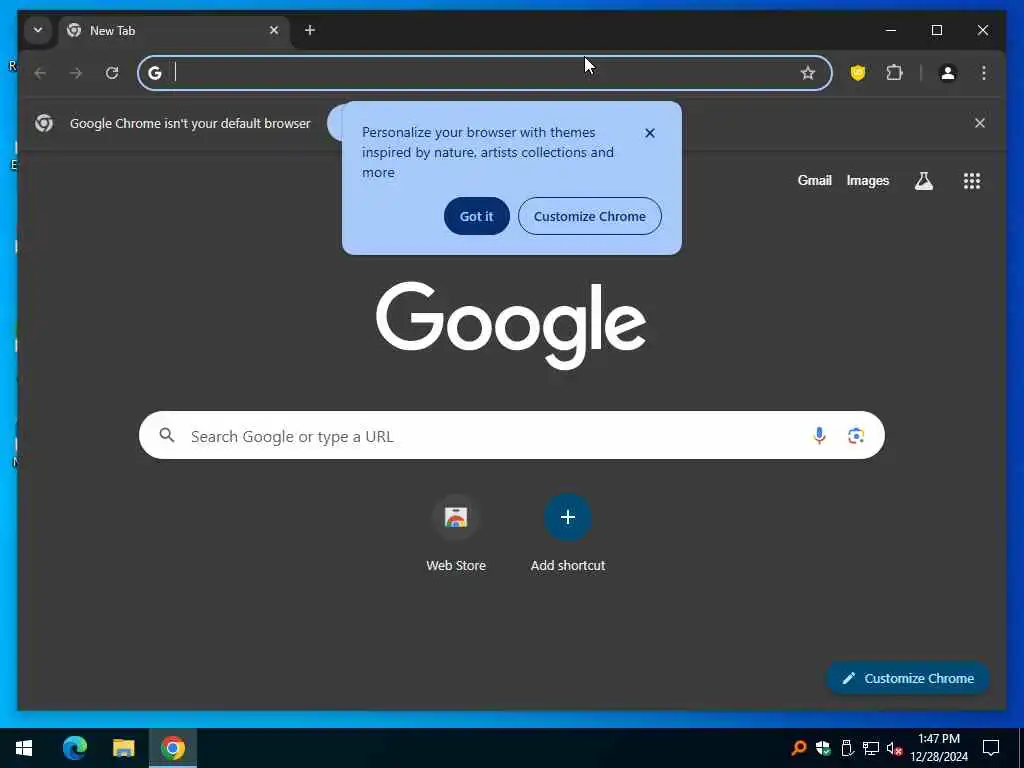Click the muted volume tray icon
The width and height of the screenshot is (1024, 768).
click(894, 748)
